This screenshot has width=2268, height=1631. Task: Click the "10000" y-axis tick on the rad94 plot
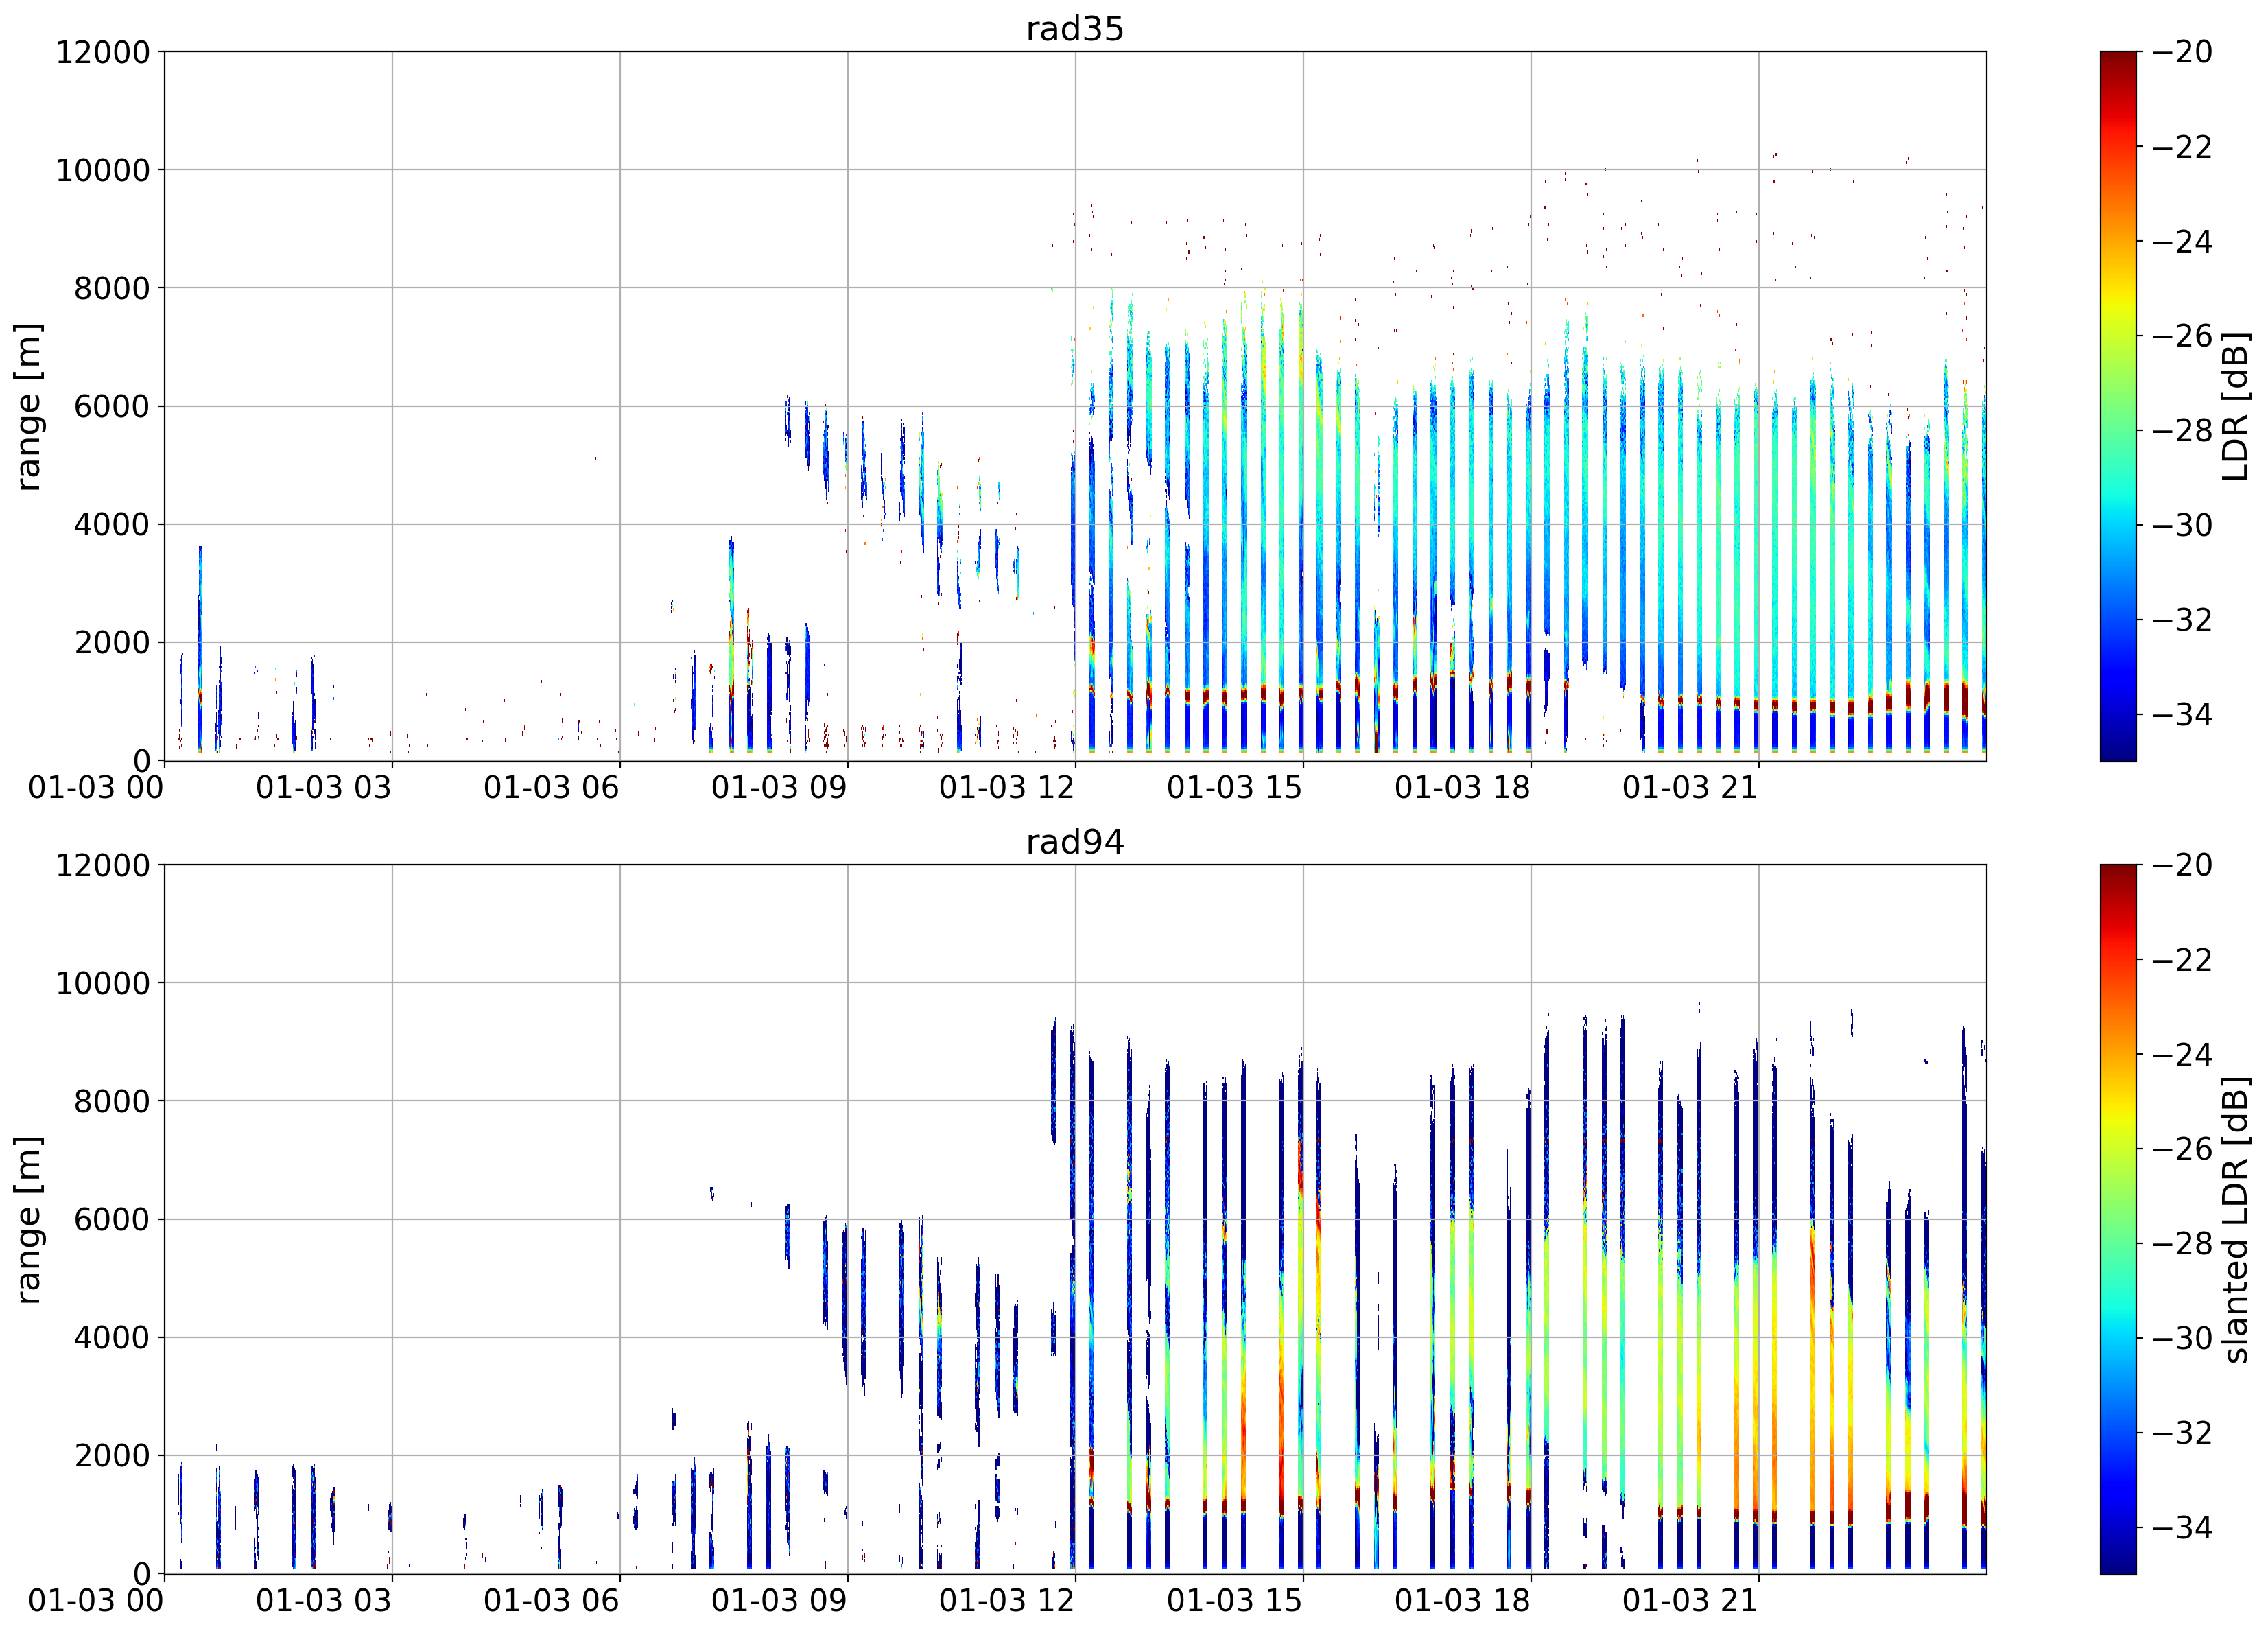(102, 983)
